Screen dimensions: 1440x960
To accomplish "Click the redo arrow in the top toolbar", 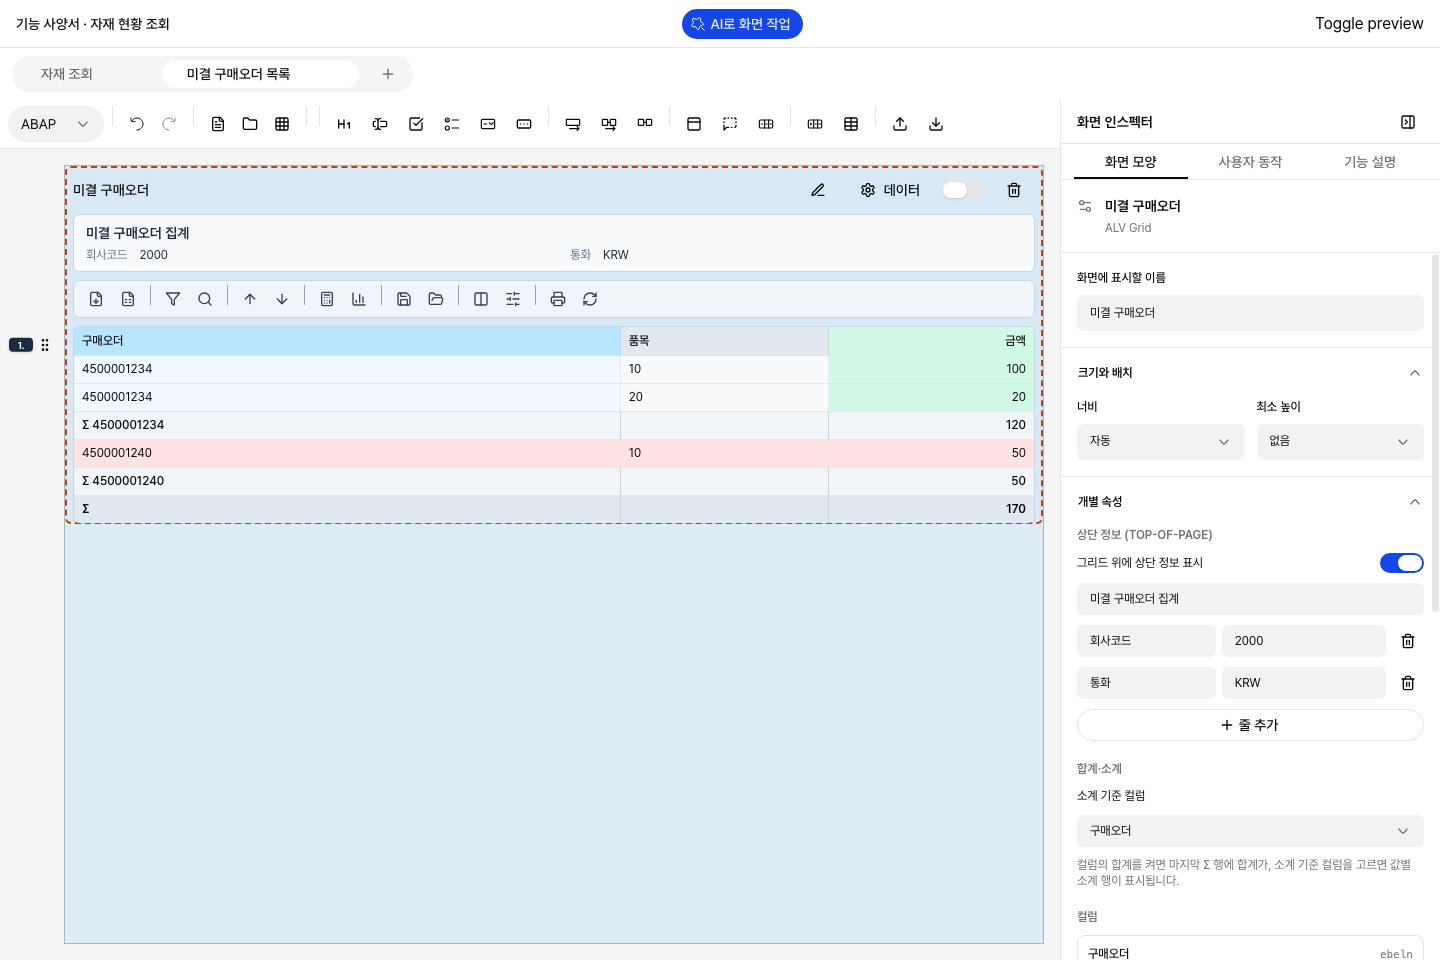I will 169,124.
